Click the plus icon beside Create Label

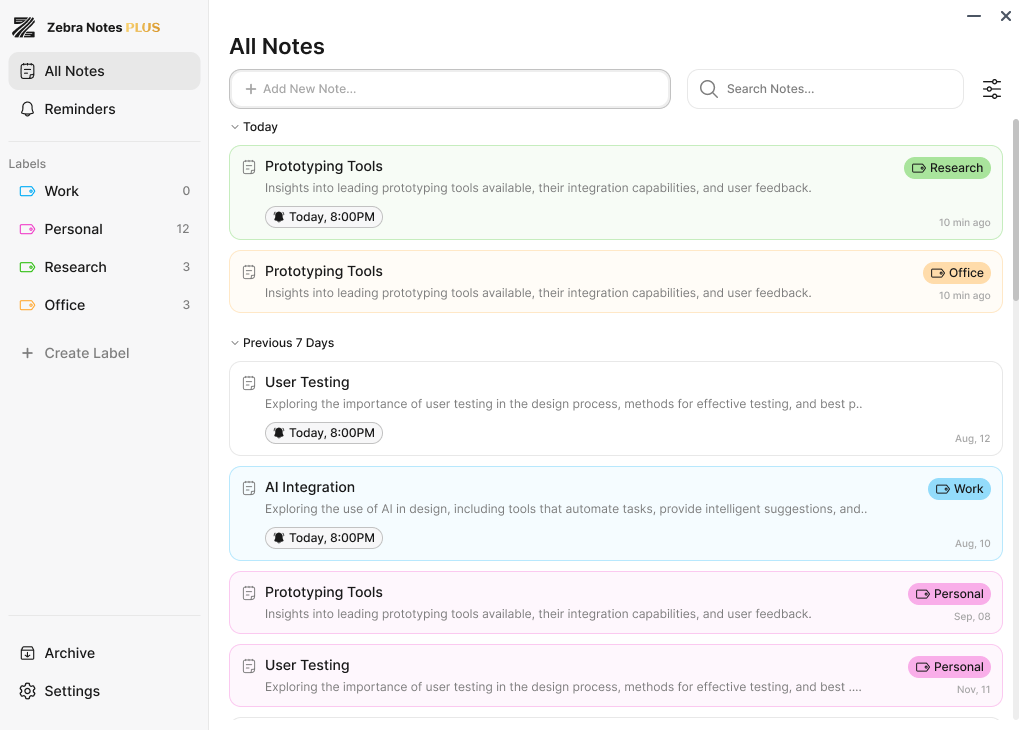click(x=27, y=353)
